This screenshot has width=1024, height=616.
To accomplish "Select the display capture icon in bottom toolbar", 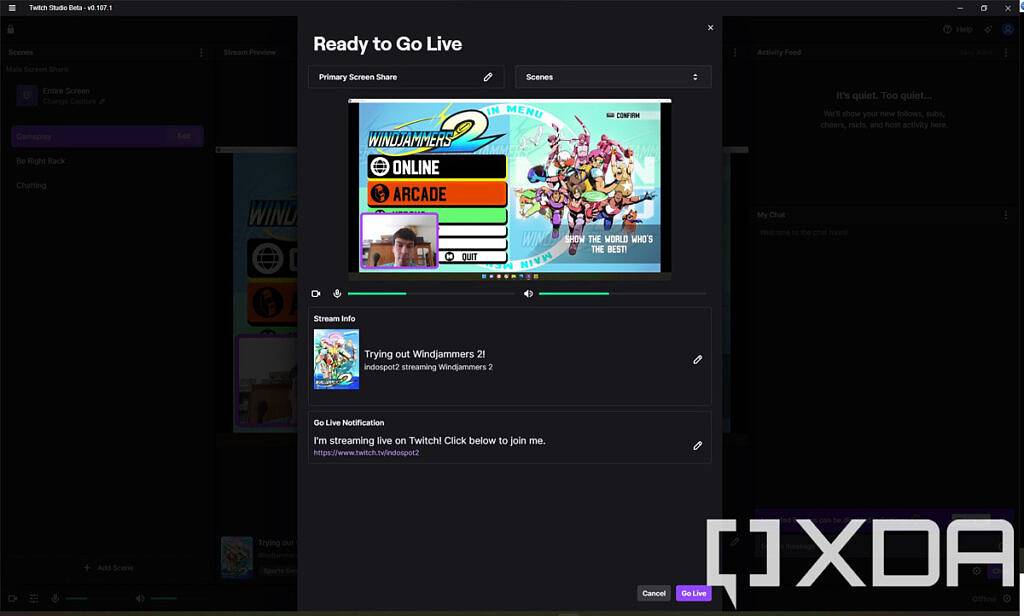I will click(x=13, y=598).
